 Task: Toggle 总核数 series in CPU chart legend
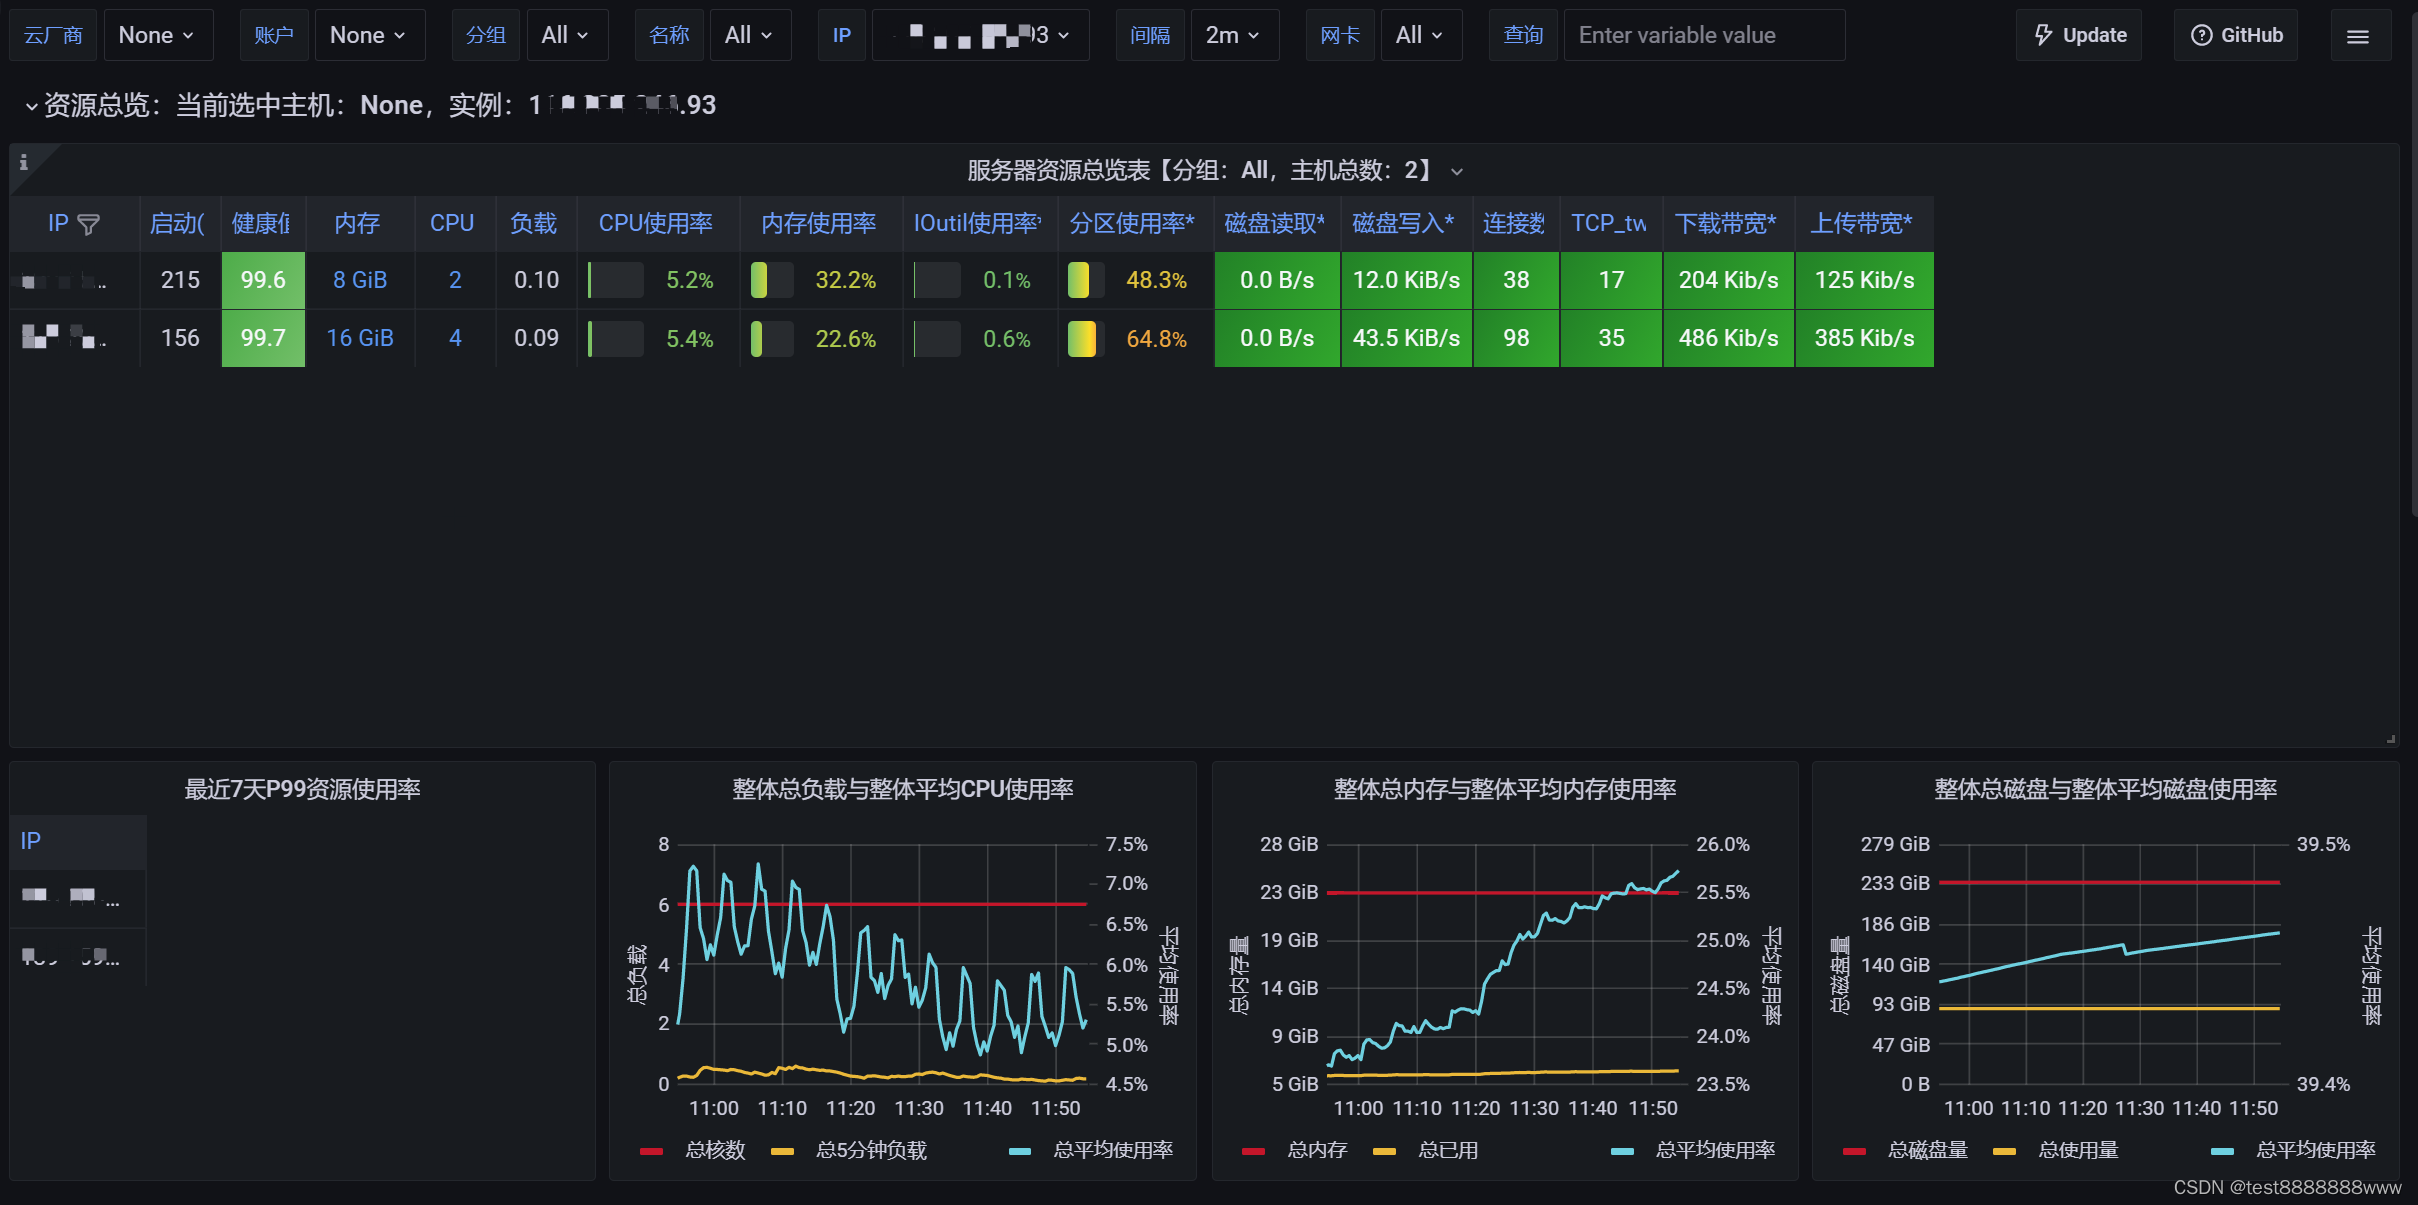(x=714, y=1151)
